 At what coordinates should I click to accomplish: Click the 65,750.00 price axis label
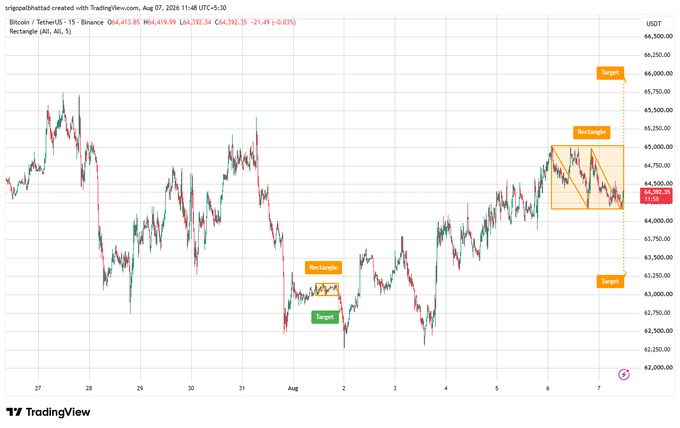pos(658,92)
